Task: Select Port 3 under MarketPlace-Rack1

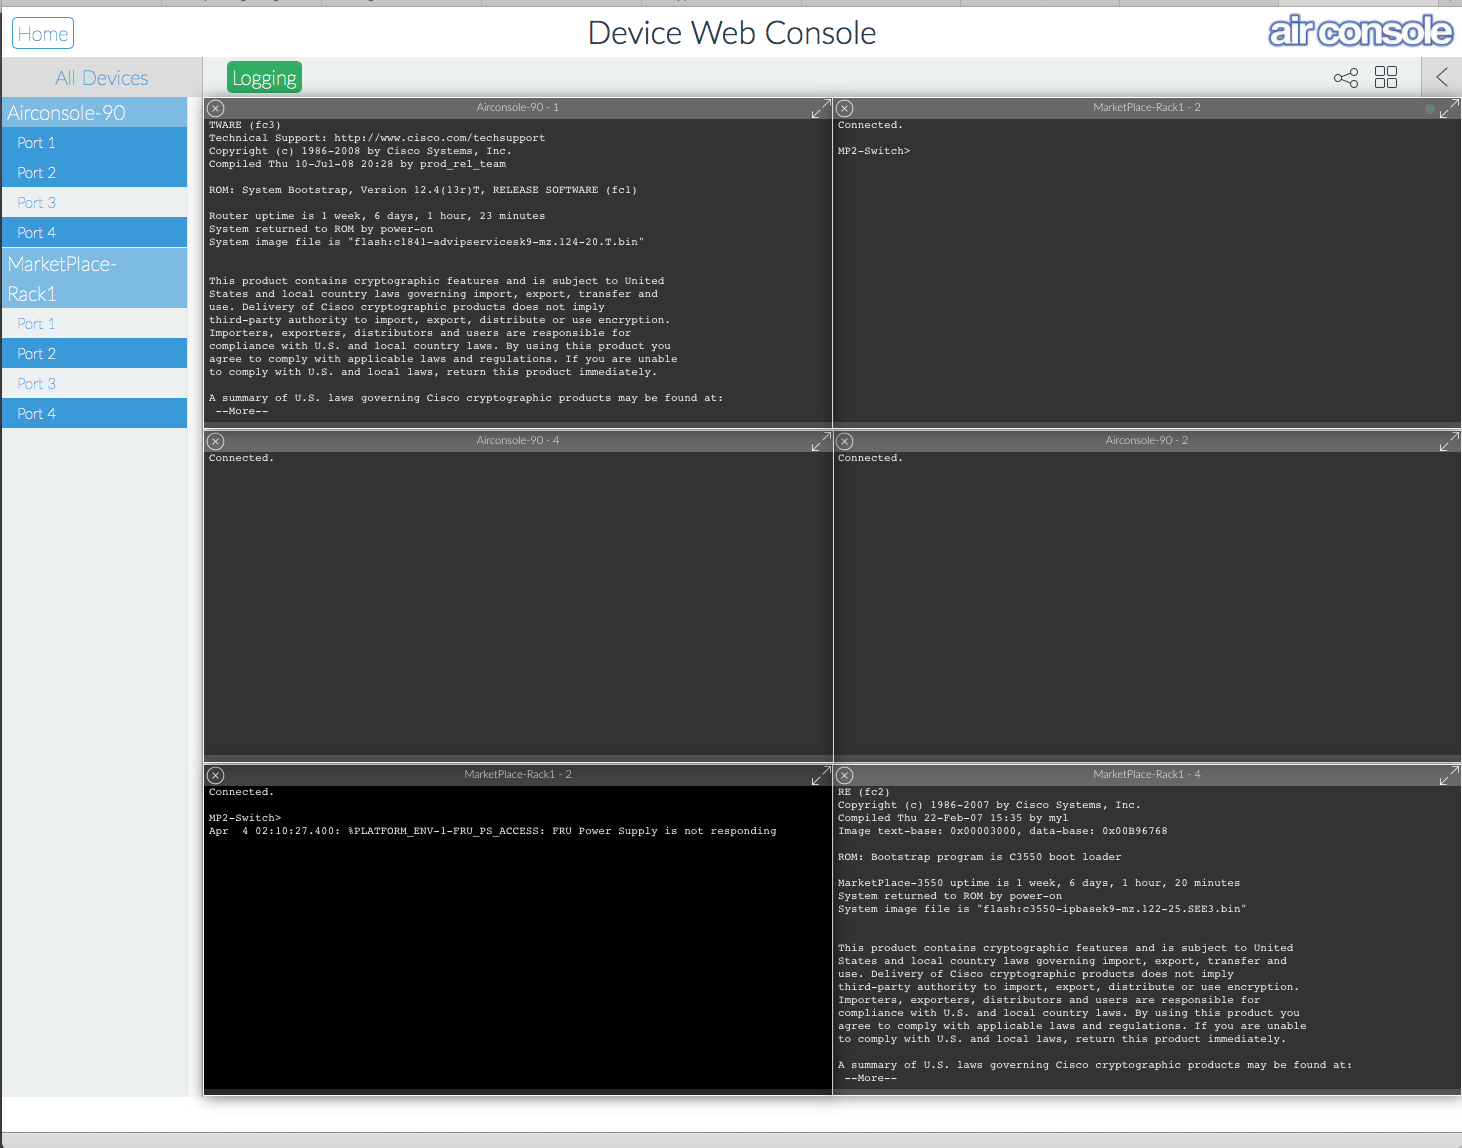Action: point(94,384)
